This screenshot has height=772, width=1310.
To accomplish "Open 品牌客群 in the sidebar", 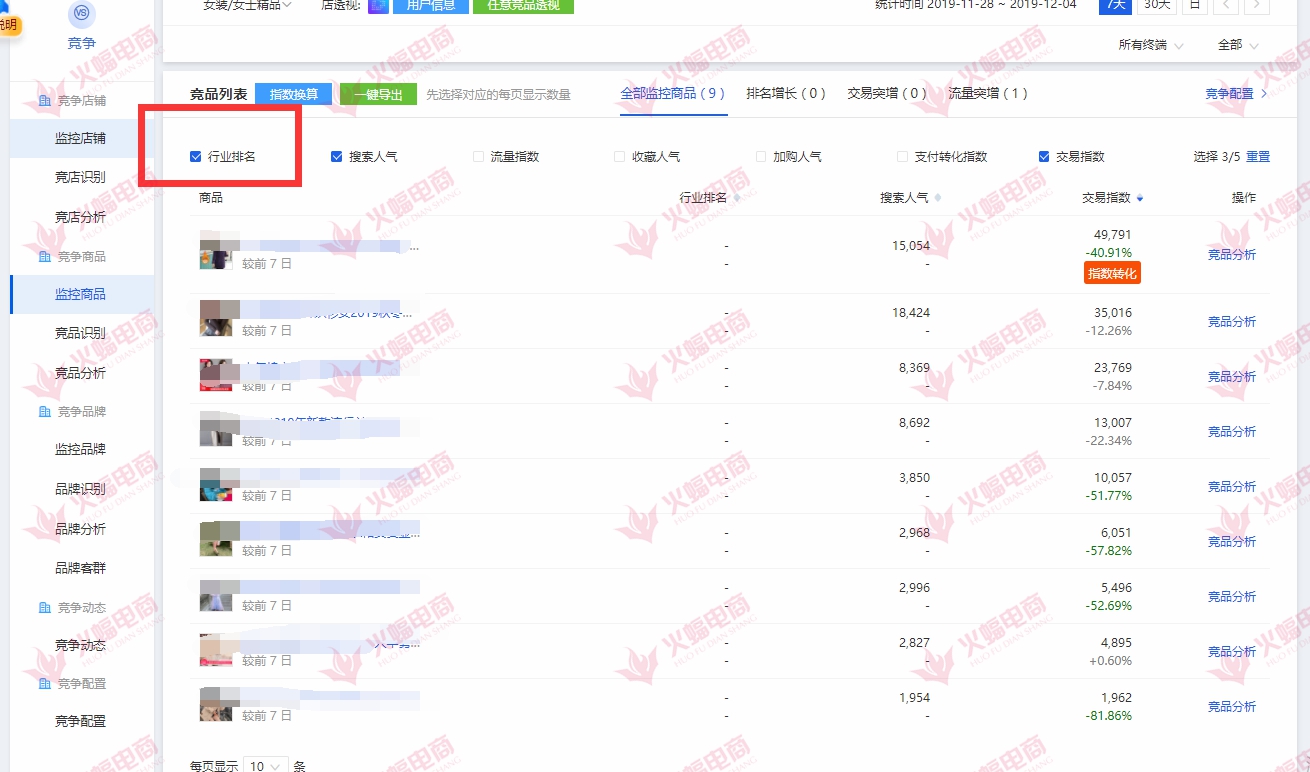I will coord(80,568).
